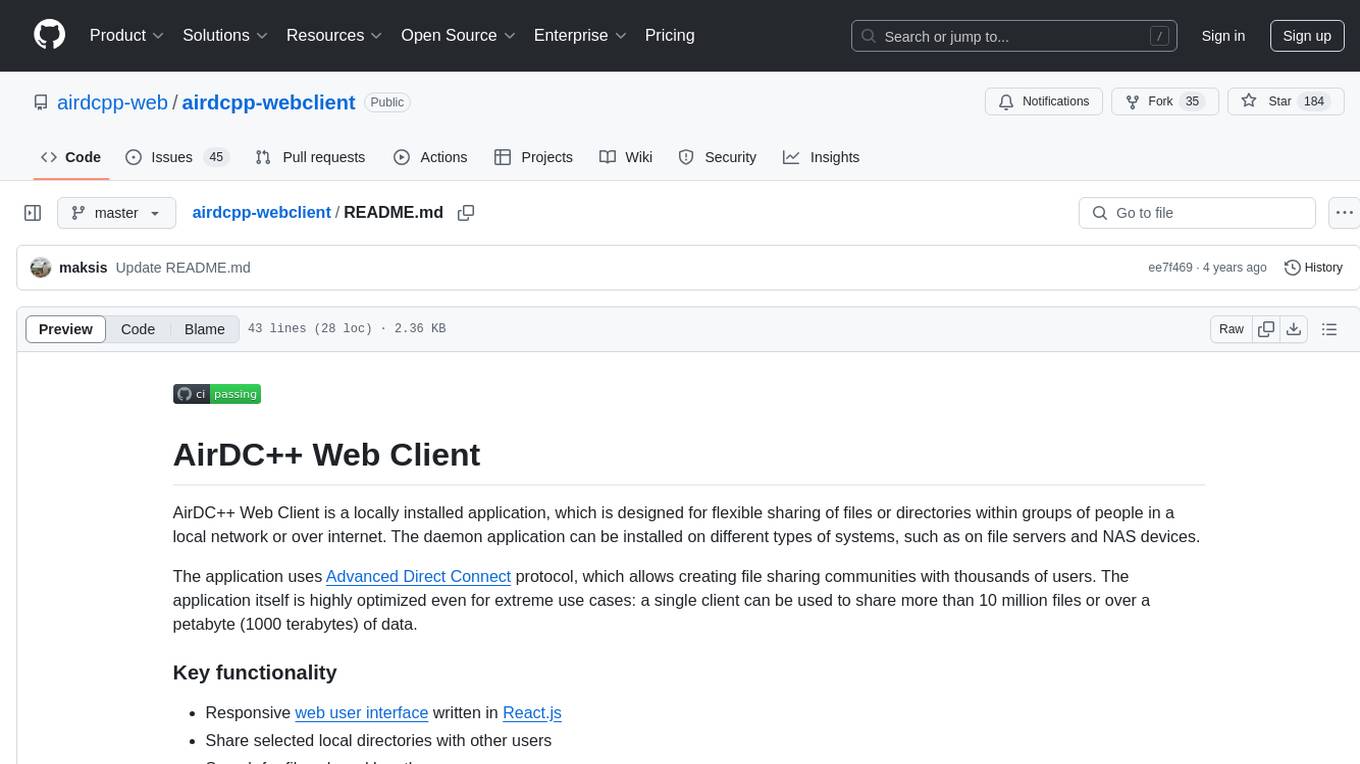Copy raw file contents
The image size is (1360, 764).
click(1266, 329)
